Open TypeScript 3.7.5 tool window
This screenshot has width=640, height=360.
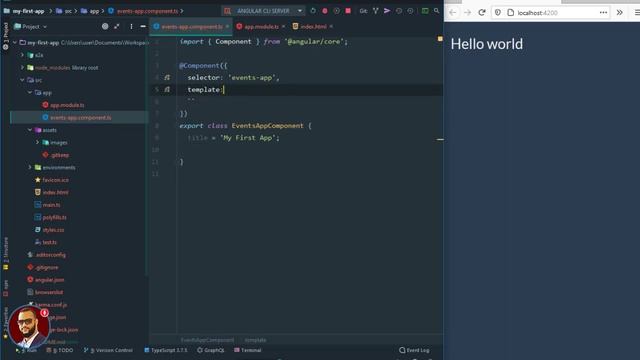166,350
